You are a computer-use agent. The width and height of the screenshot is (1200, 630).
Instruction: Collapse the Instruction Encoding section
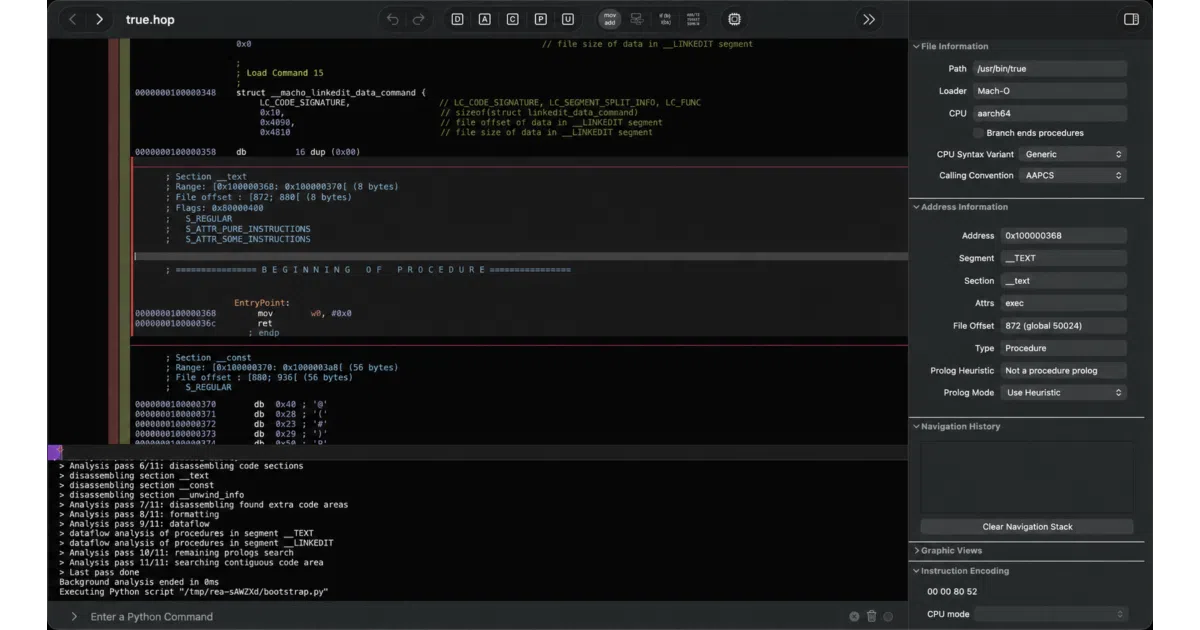click(916, 571)
